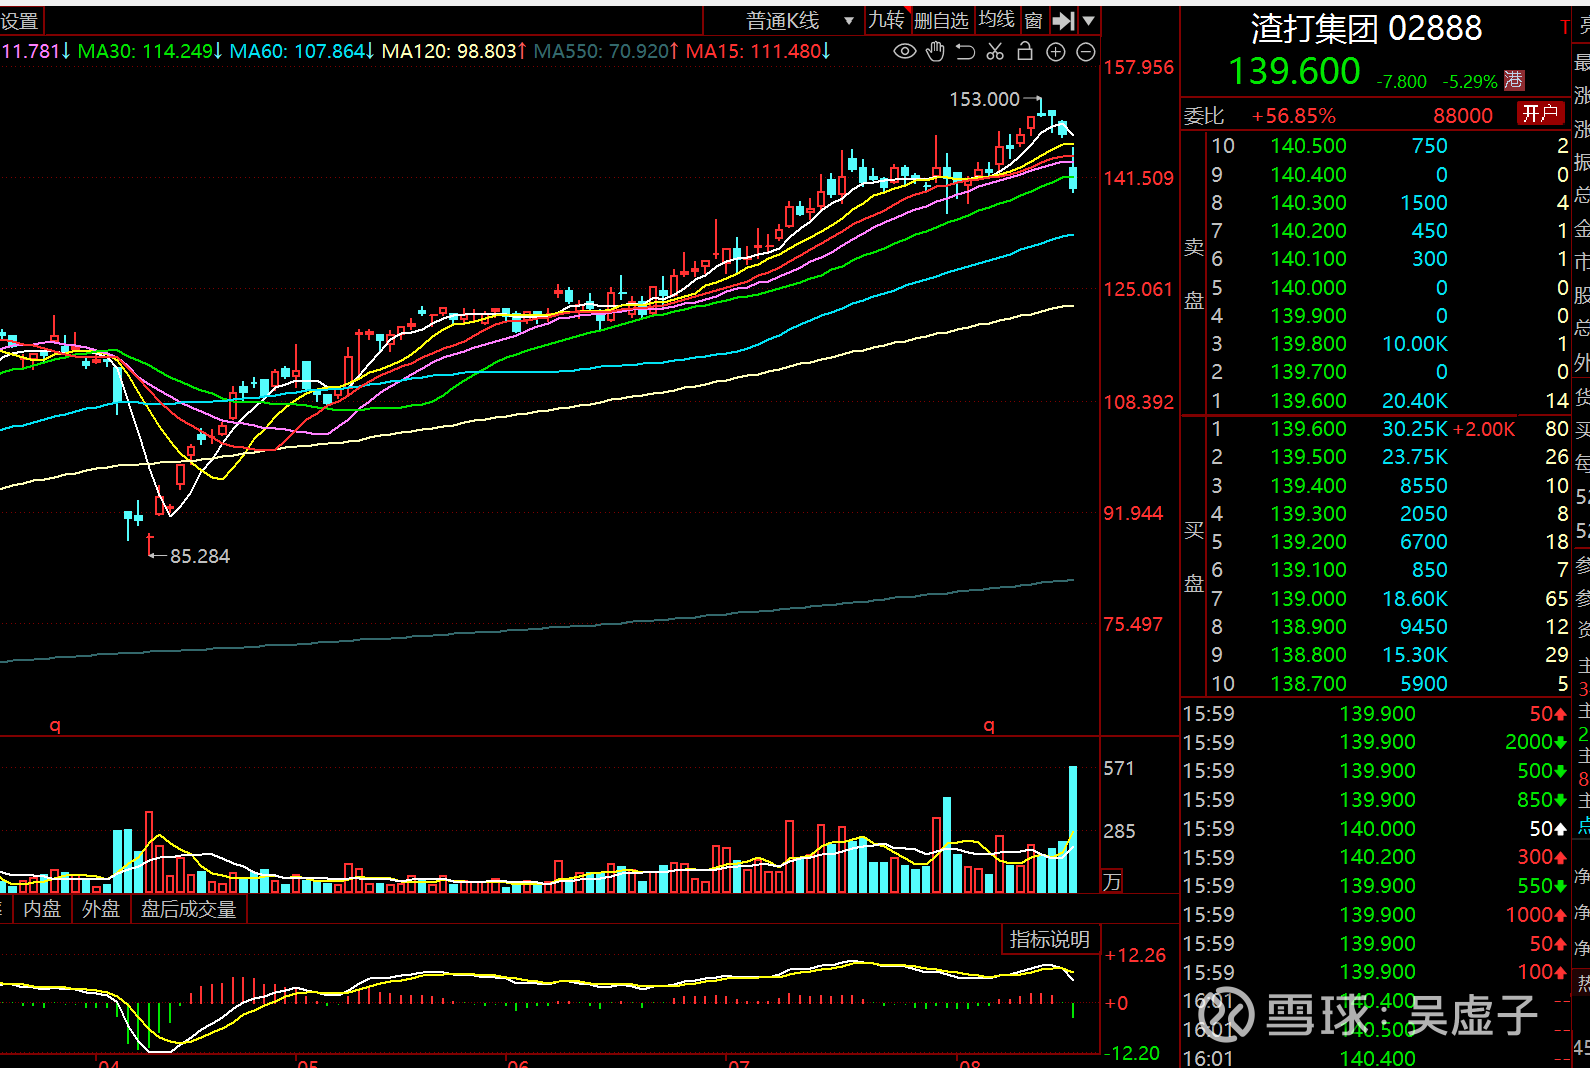
Task: Select sell level 1 volume 20.40K
Action: (x=1415, y=400)
